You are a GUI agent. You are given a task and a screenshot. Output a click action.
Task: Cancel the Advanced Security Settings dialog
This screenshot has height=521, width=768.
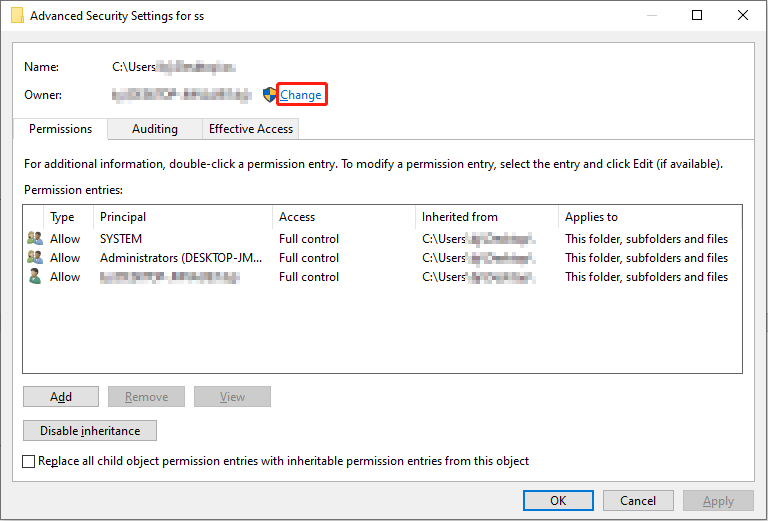[638, 501]
